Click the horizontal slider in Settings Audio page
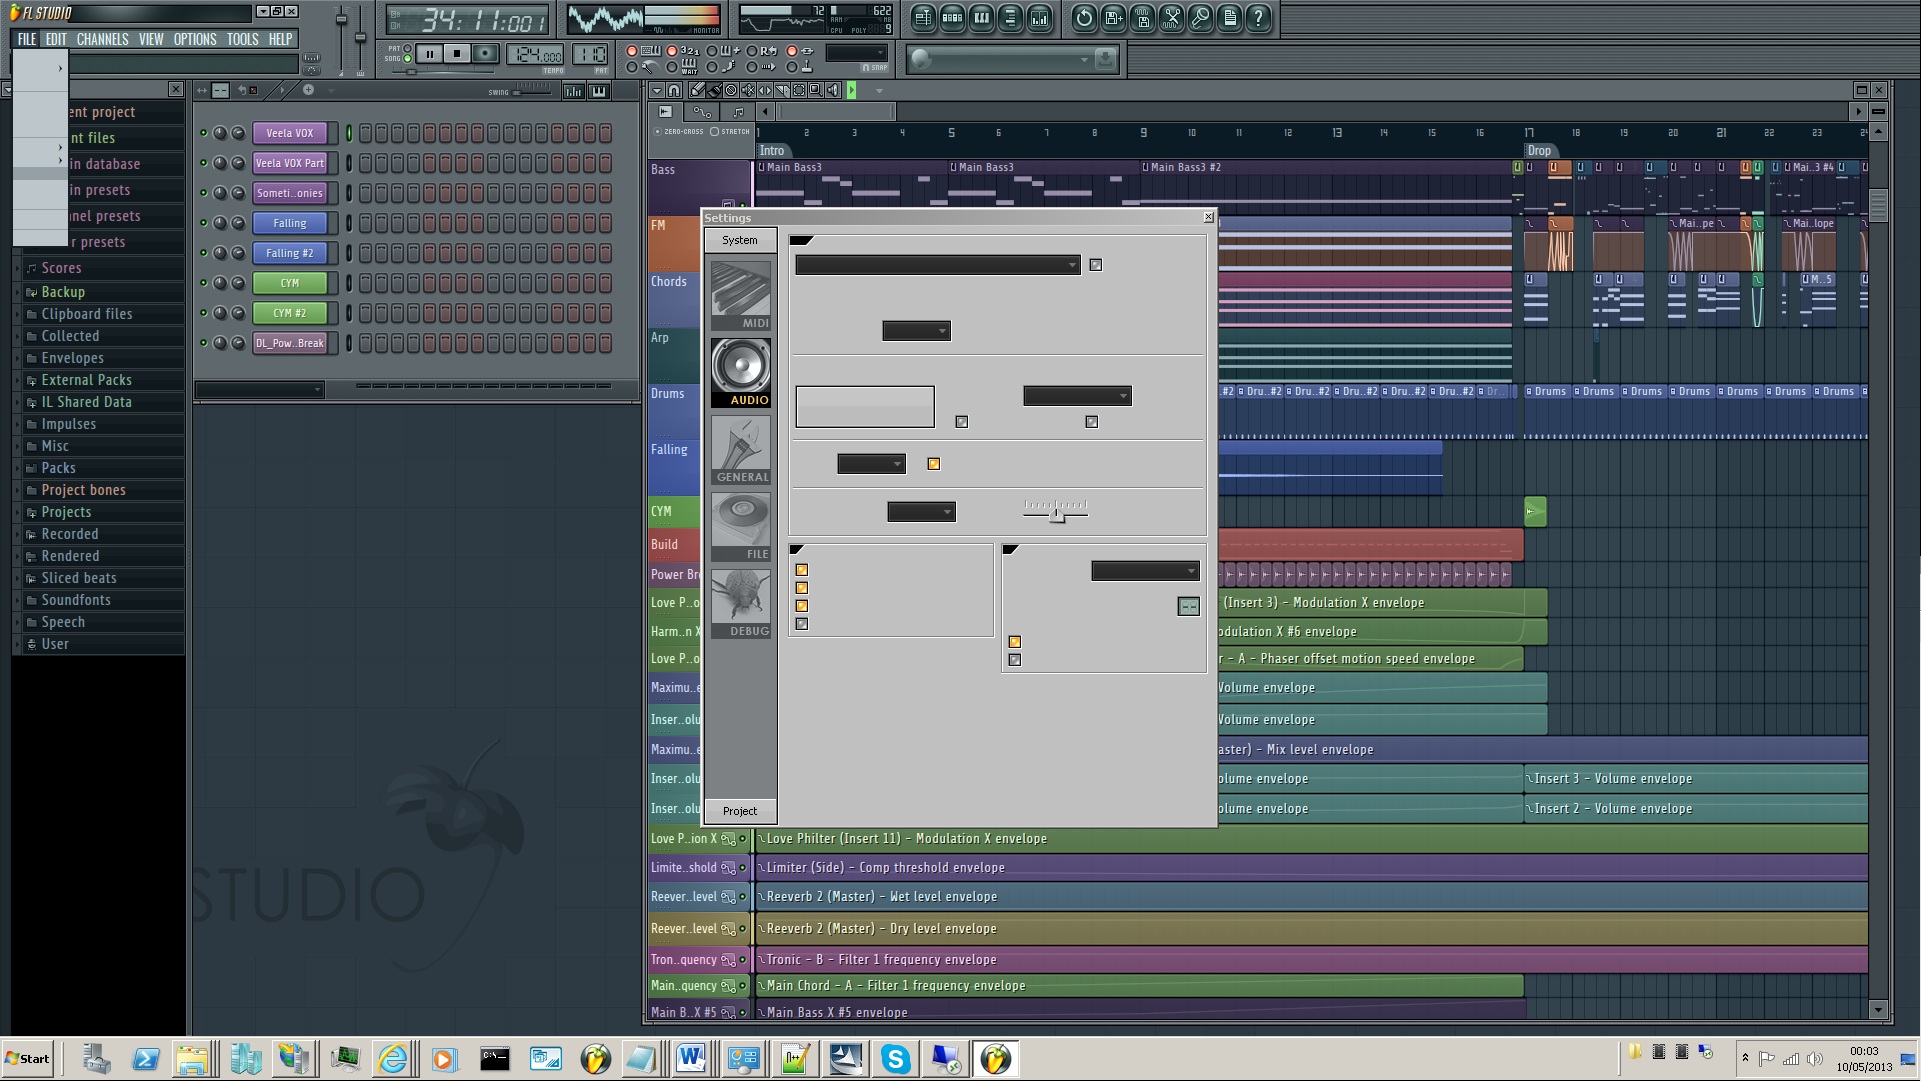 pos(1056,511)
